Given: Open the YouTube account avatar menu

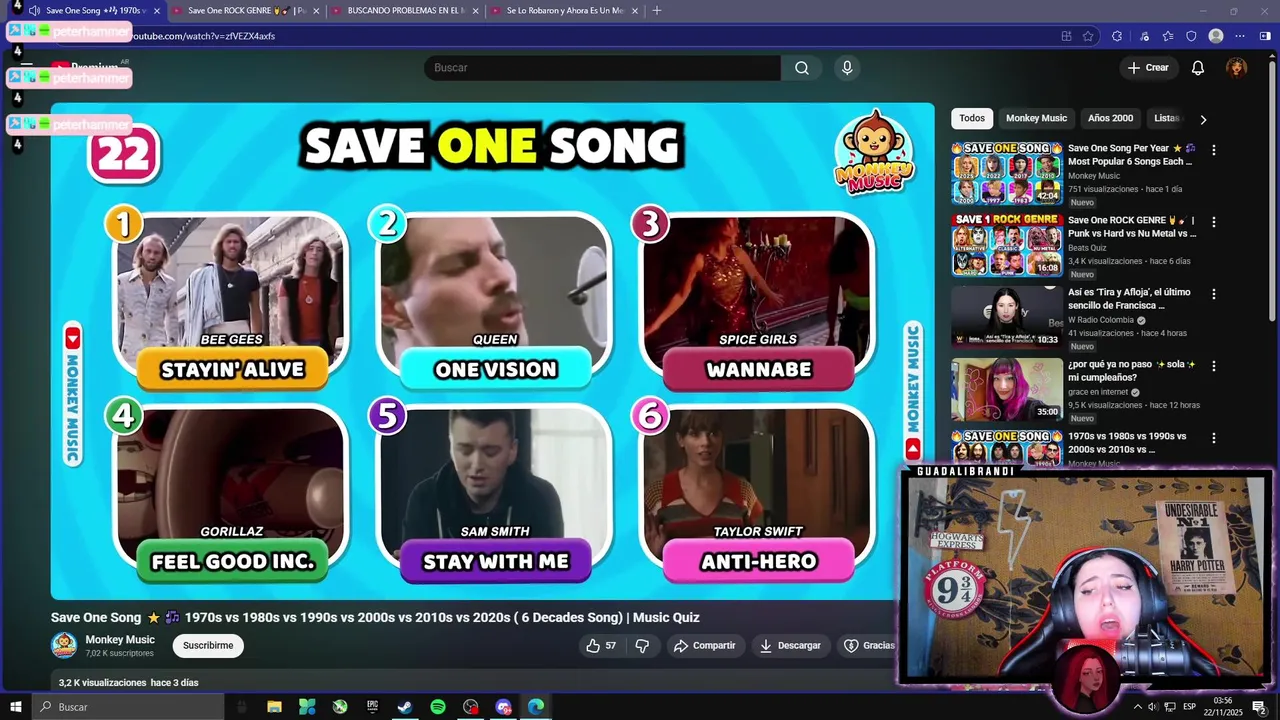Looking at the screenshot, I should click(1237, 68).
